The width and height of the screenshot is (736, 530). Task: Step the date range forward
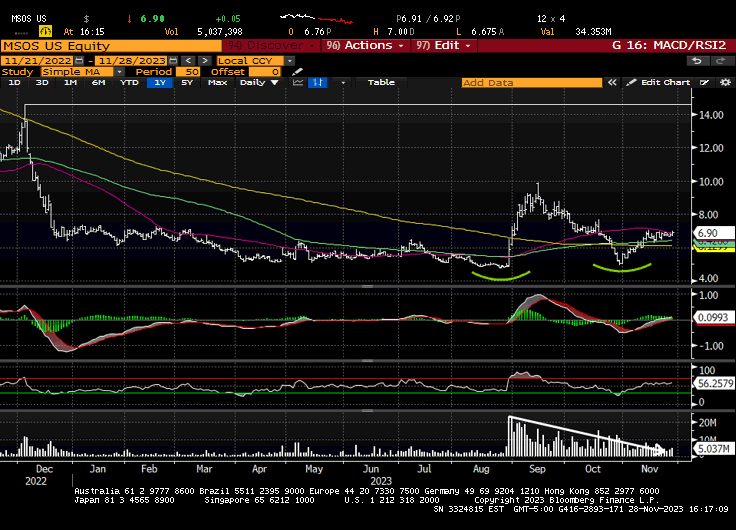click(x=205, y=61)
